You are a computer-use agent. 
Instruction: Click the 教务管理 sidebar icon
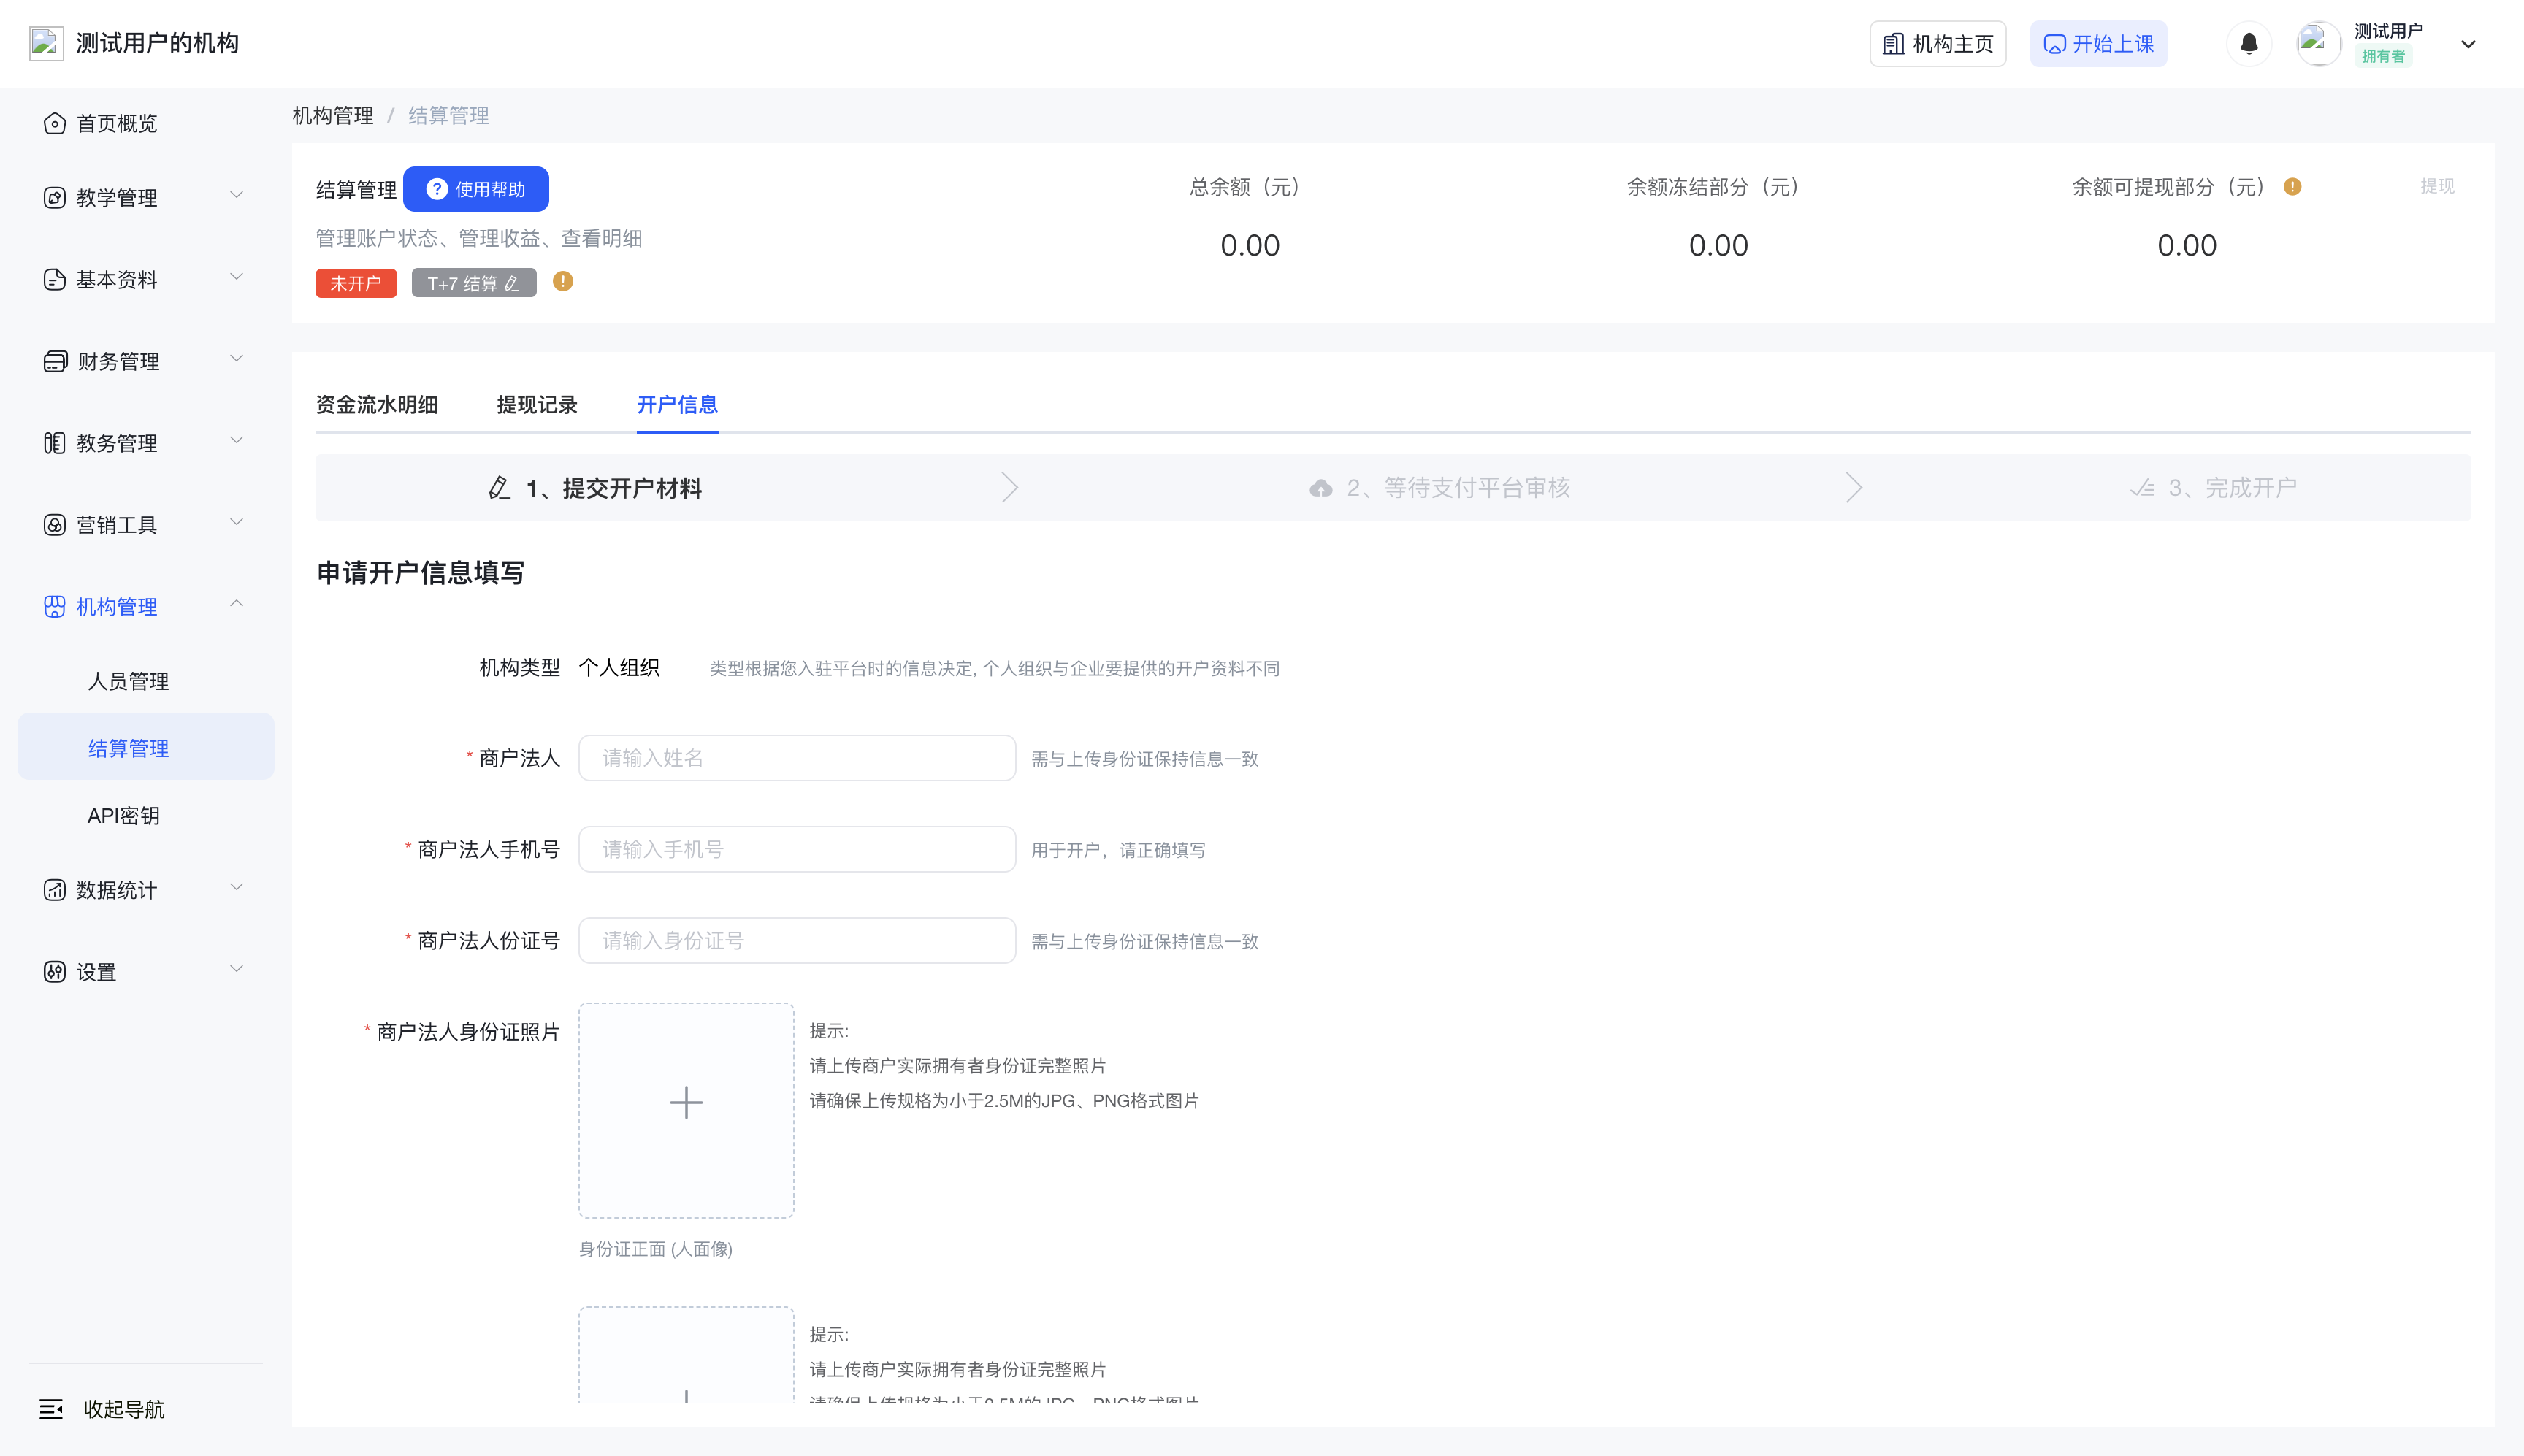coord(54,443)
